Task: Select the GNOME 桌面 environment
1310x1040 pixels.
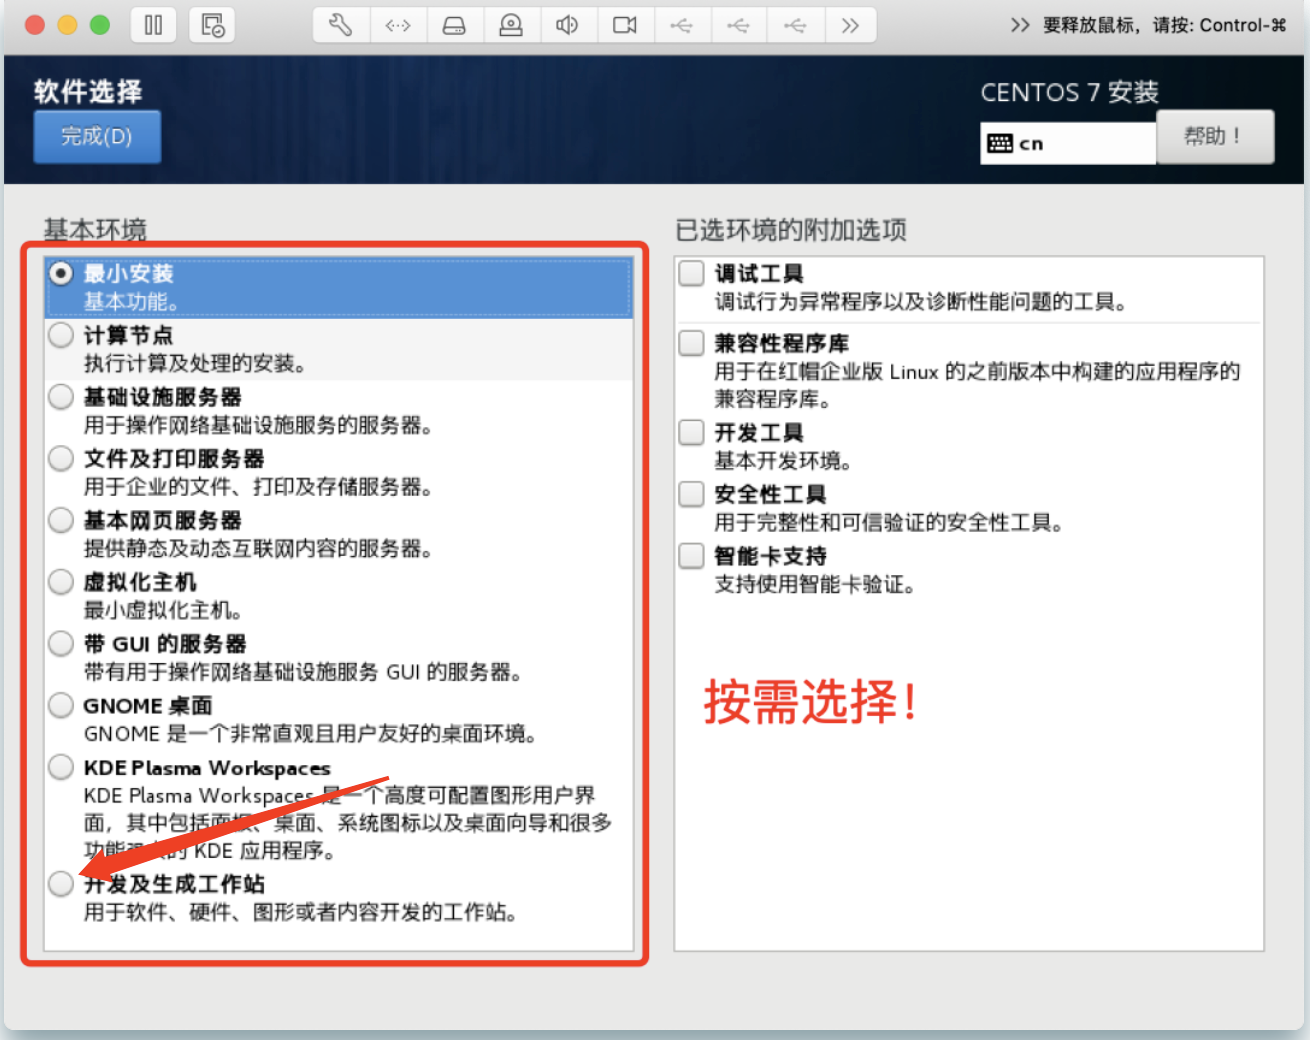Action: pyautogui.click(x=61, y=706)
